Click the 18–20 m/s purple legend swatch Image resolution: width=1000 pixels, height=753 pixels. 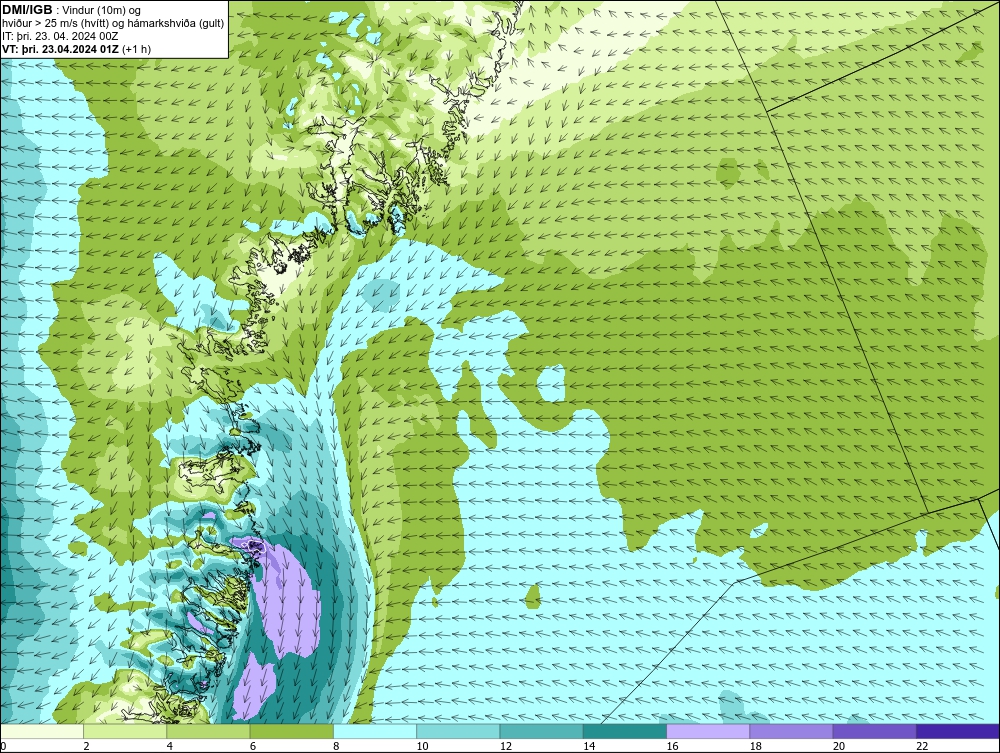pyautogui.click(x=791, y=731)
